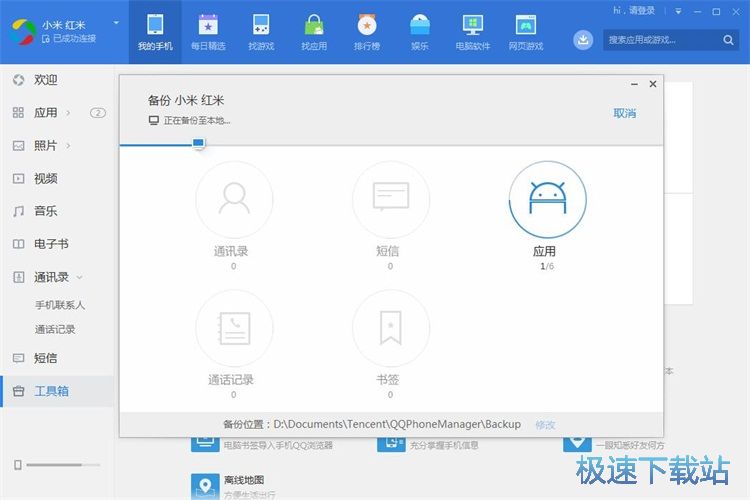Collapse the 通讯录 sidebar section arrow
Image resolution: width=750 pixels, height=500 pixels.
(80, 277)
